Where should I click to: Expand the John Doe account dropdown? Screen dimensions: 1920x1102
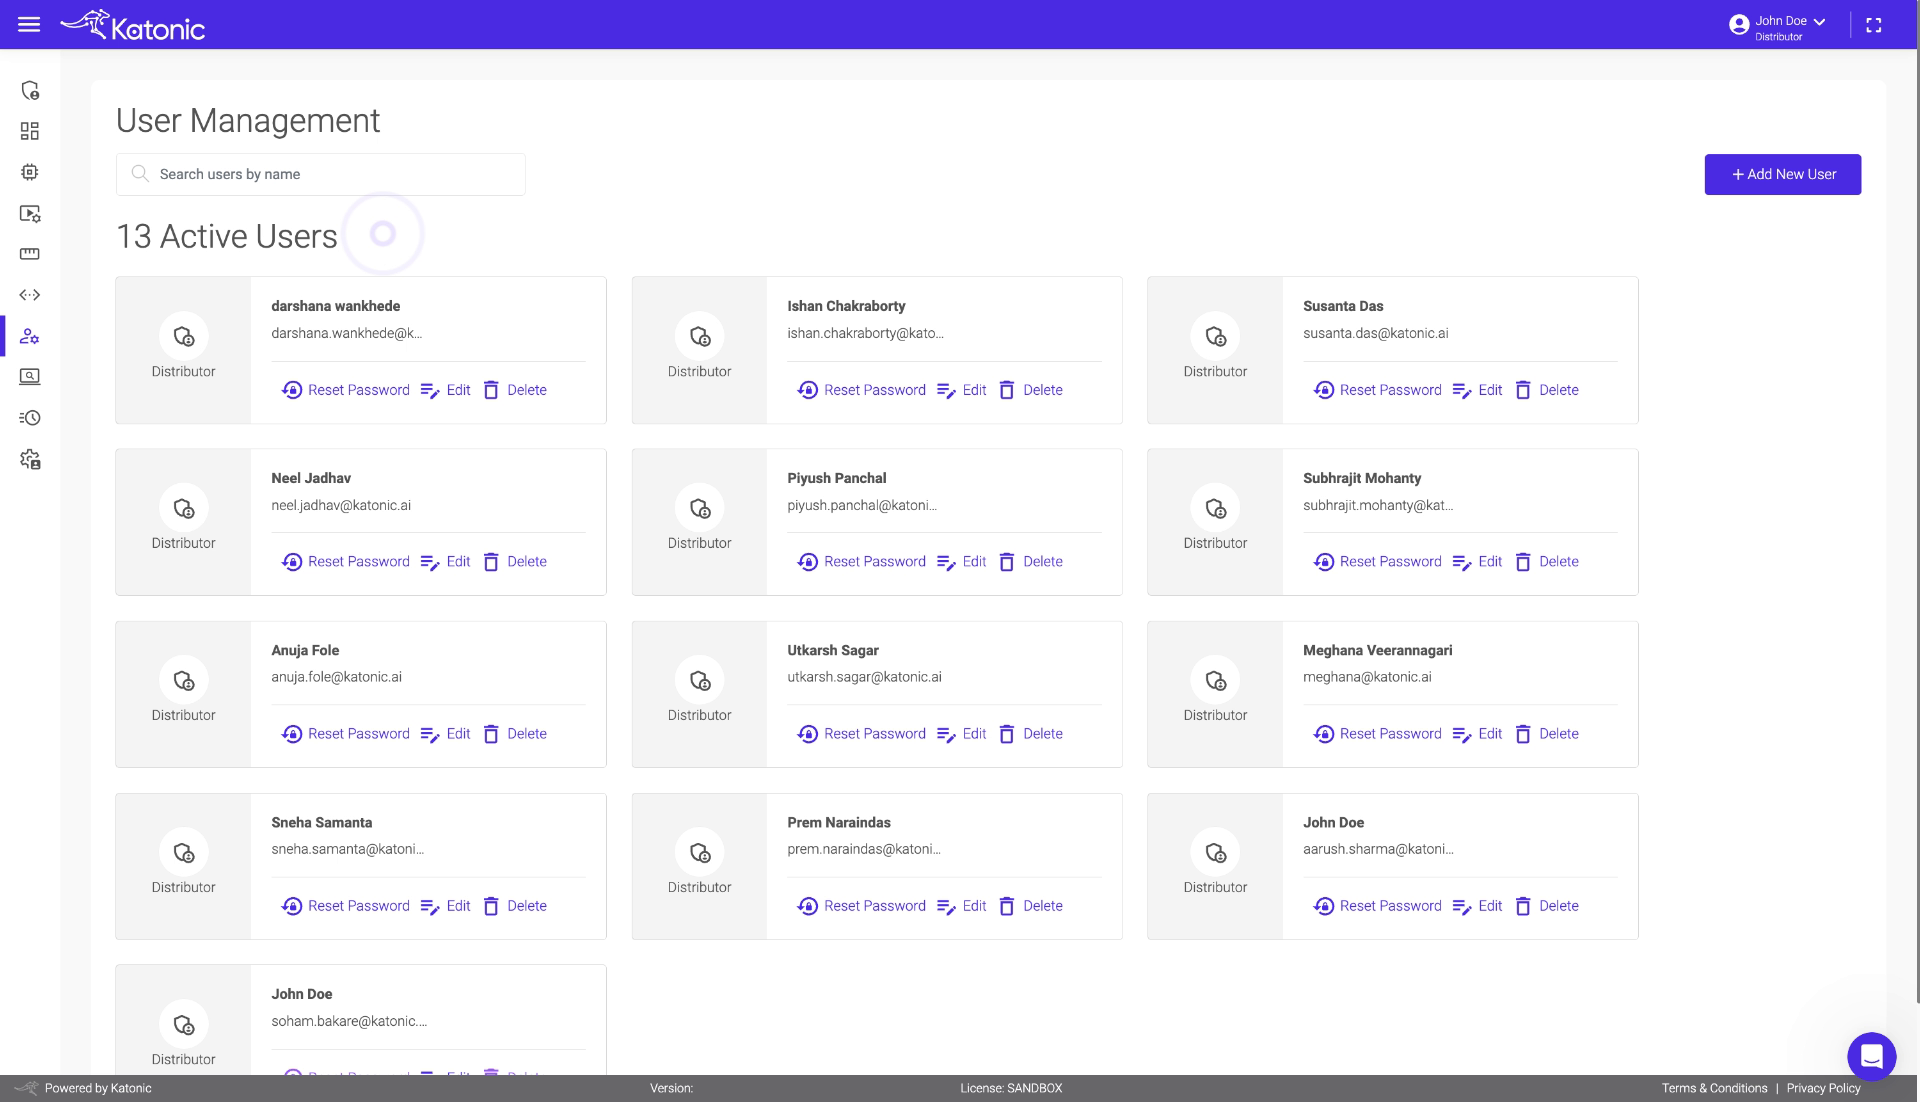pyautogui.click(x=1820, y=20)
